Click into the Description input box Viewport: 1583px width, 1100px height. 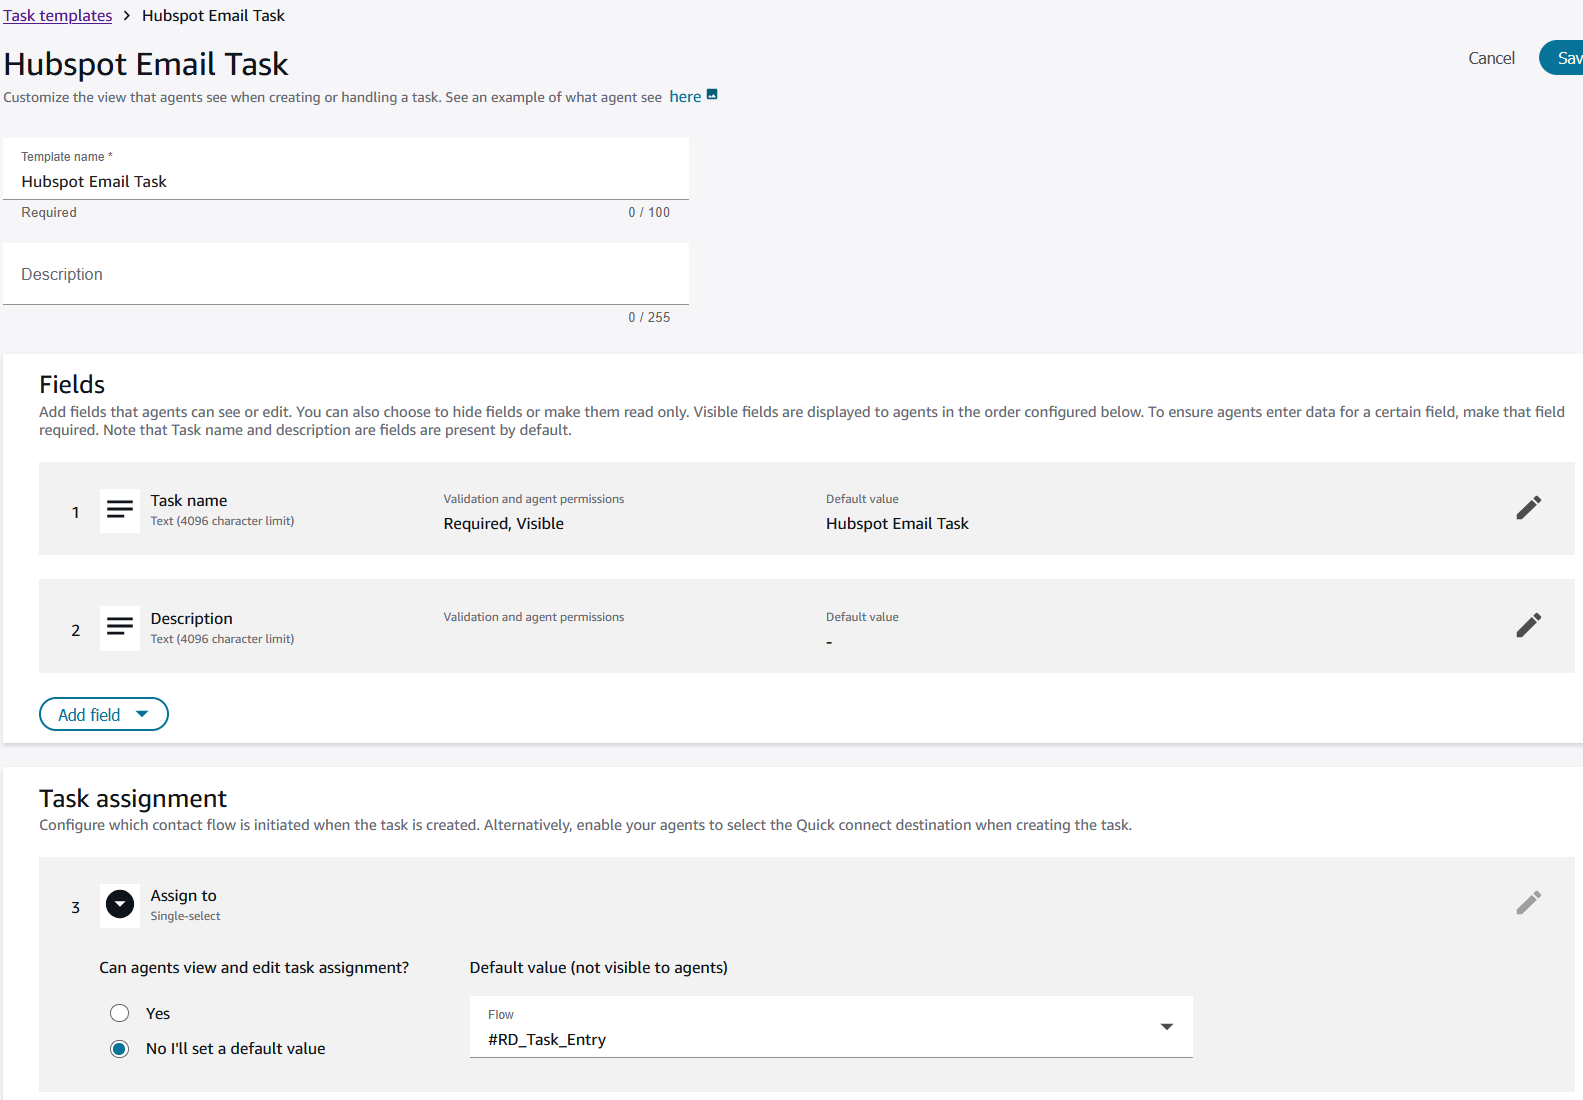[x=345, y=274]
